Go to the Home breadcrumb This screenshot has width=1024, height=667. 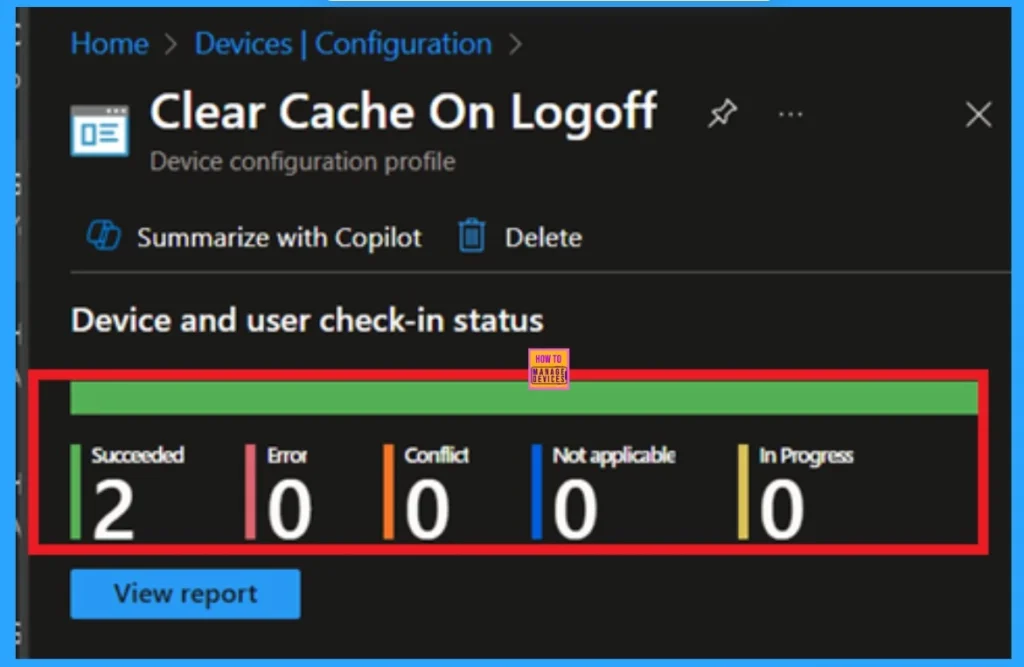tap(110, 44)
